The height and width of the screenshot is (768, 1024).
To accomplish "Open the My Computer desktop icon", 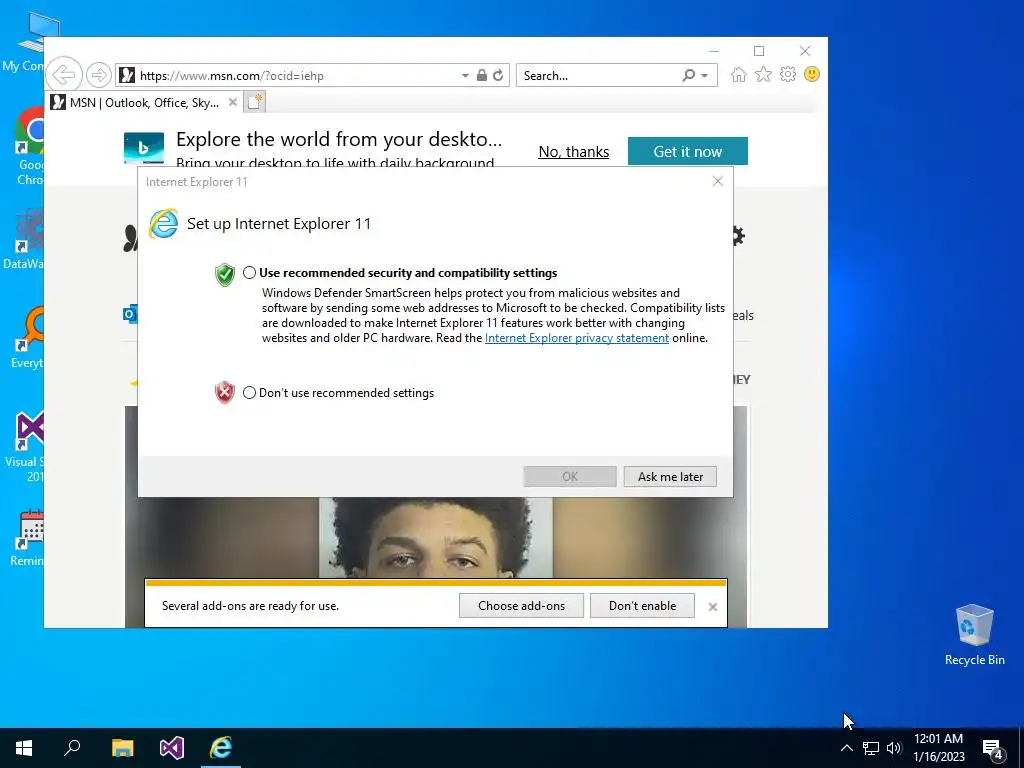I will pyautogui.click(x=29, y=42).
